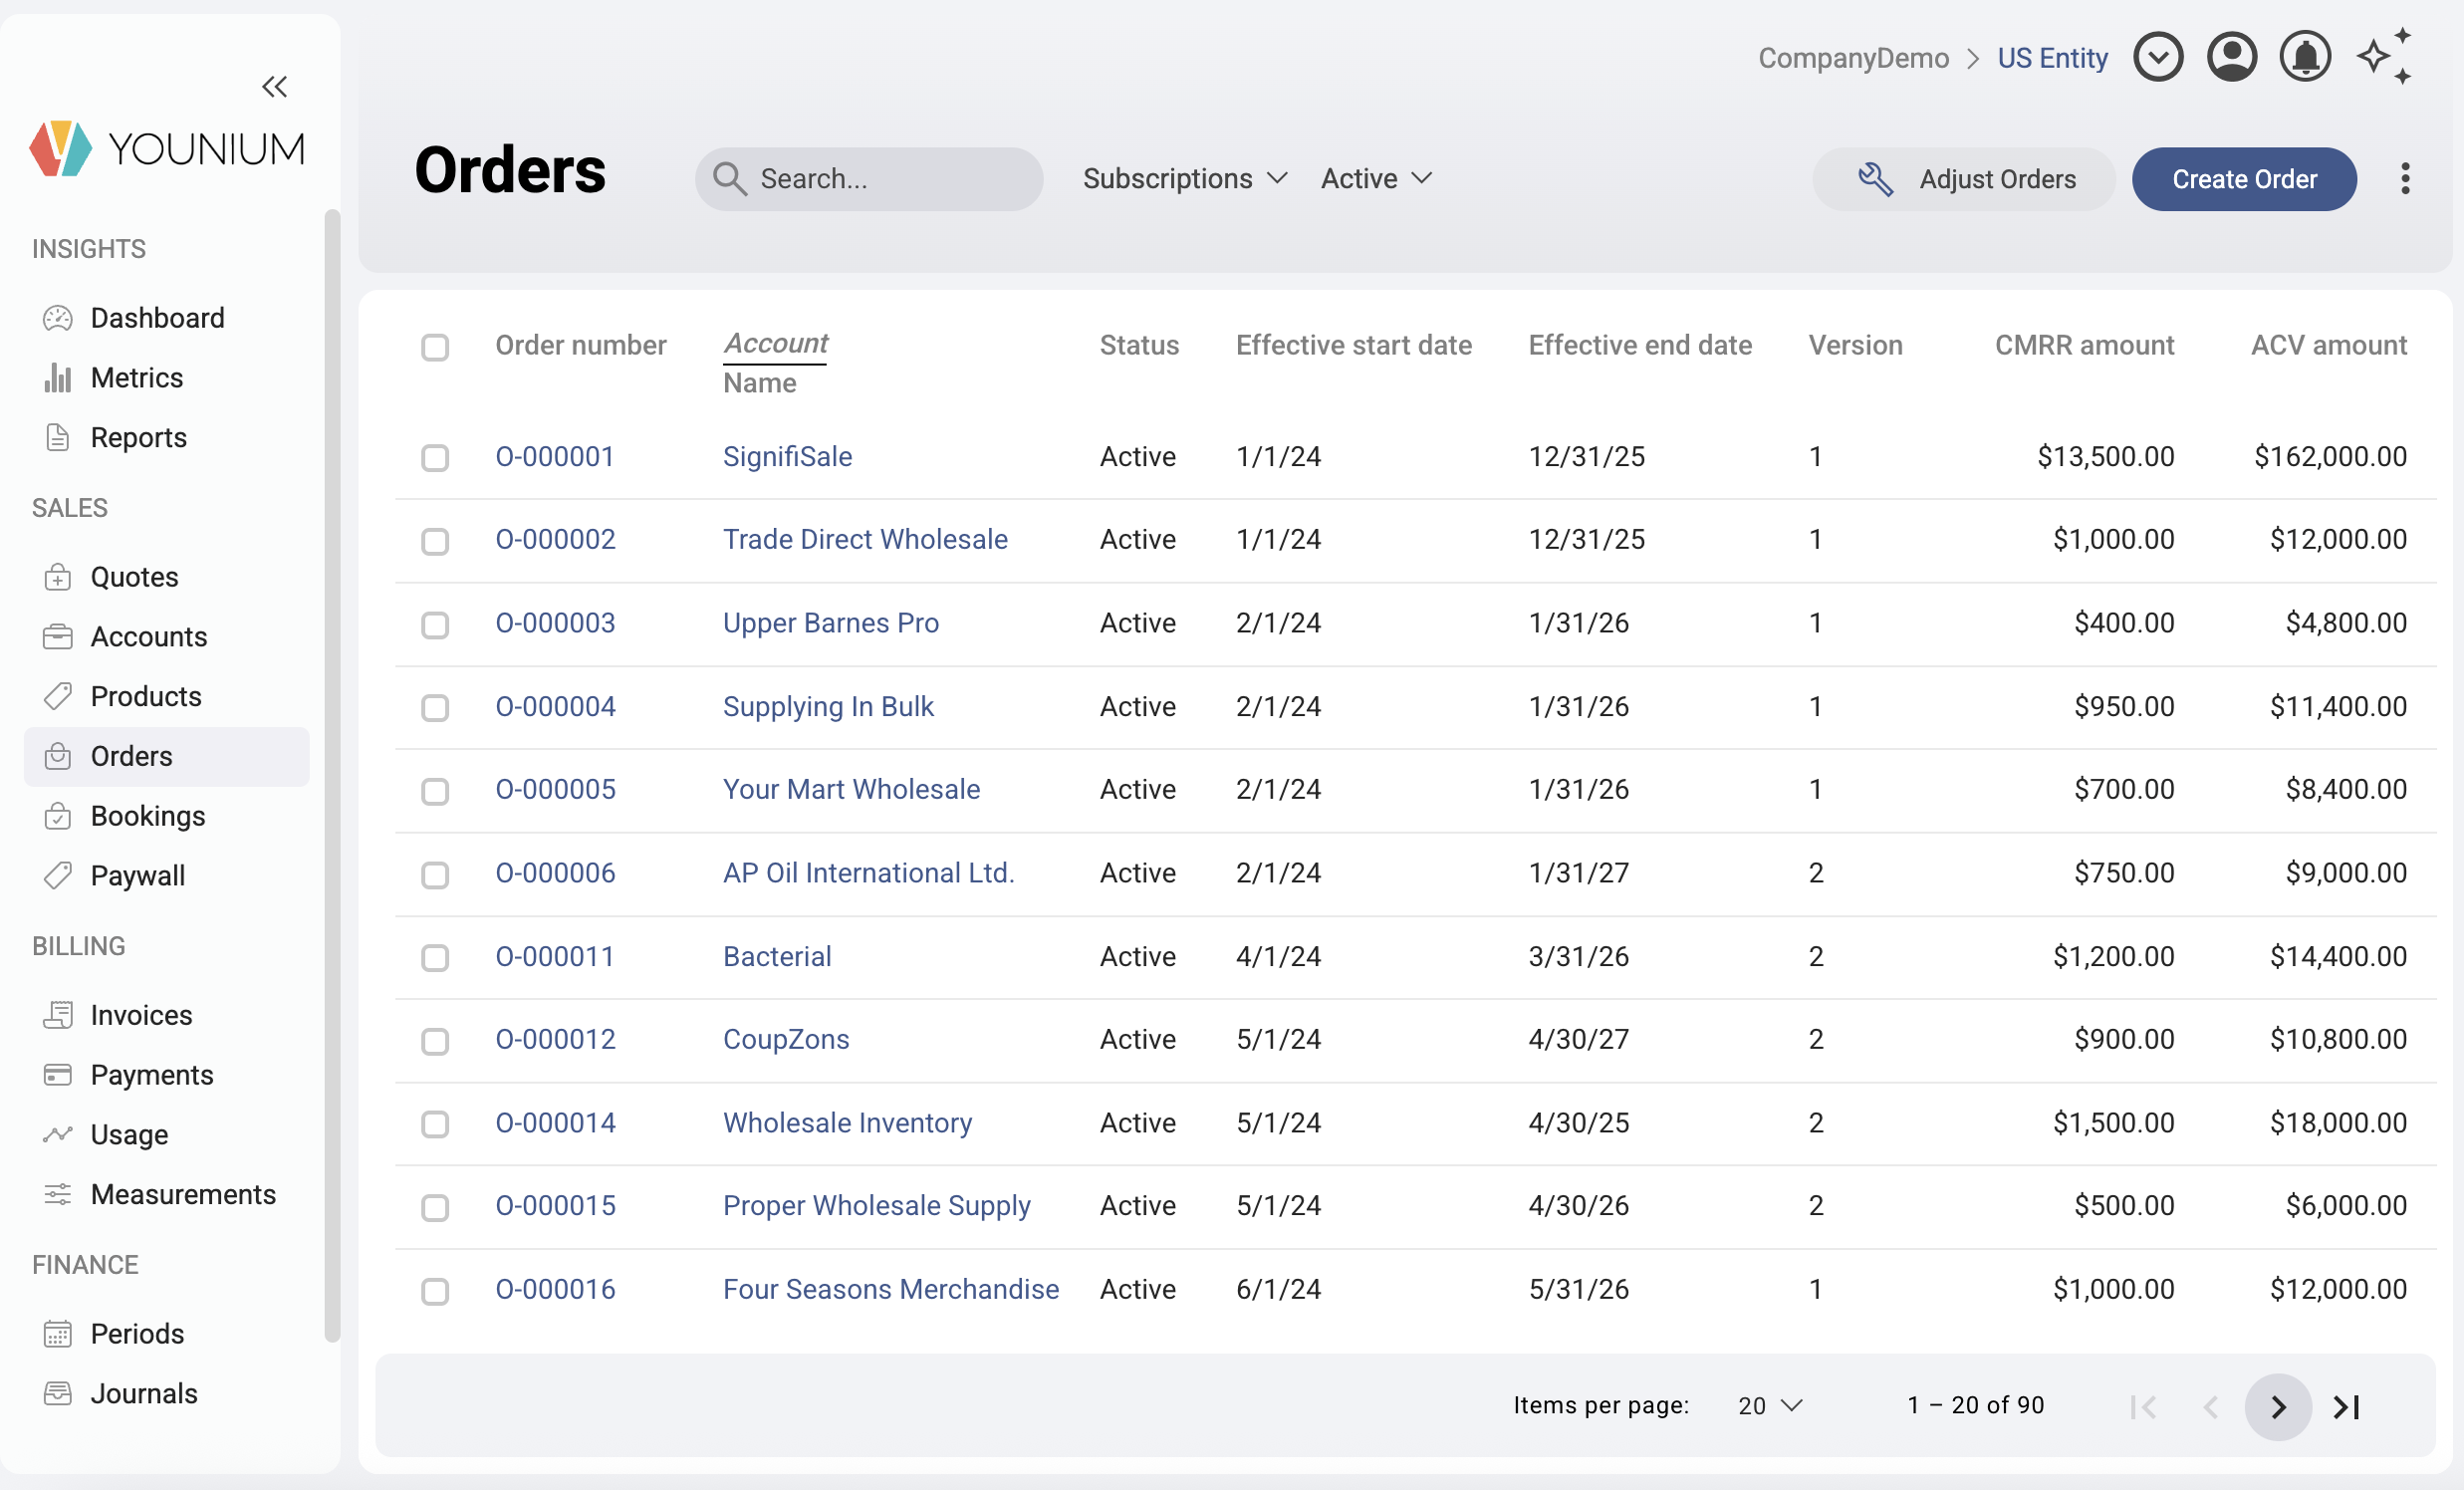Open the Active status filter dropdown

click(1376, 179)
